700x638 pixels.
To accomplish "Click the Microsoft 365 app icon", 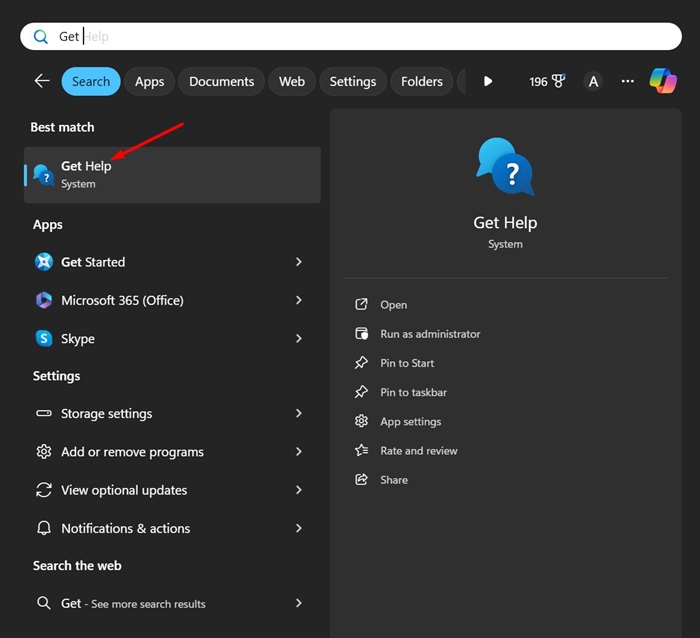I will 44,300.
